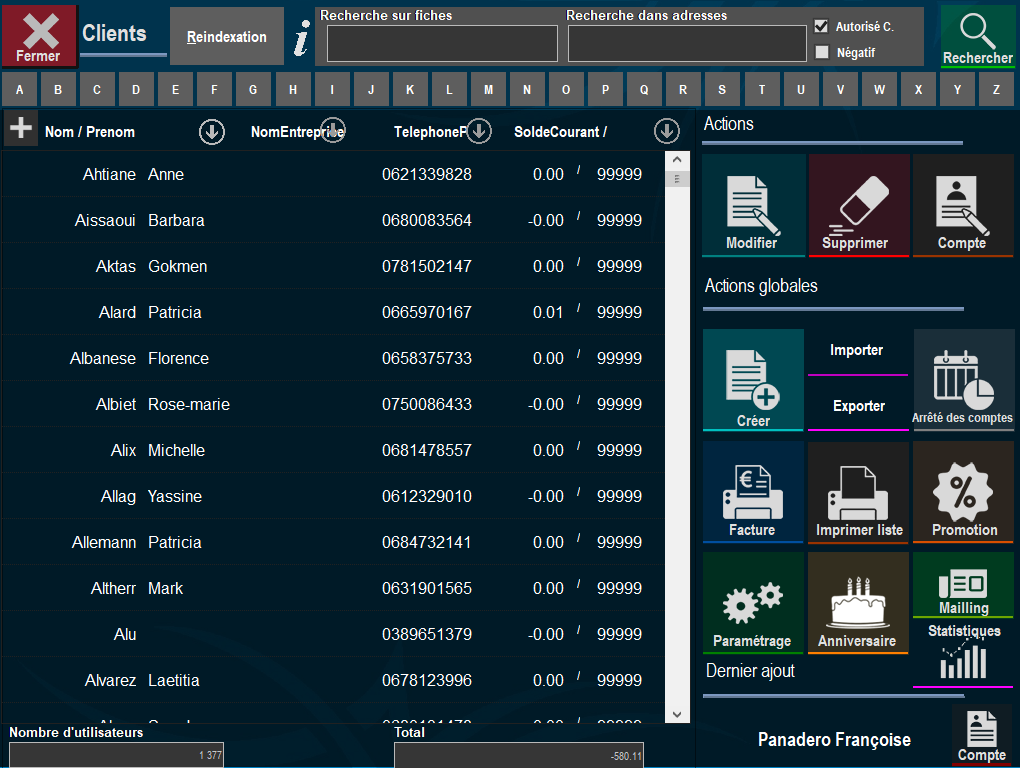Screen dimensions: 1020x768
Task: Filter clients by letter M
Action: pyautogui.click(x=488, y=89)
